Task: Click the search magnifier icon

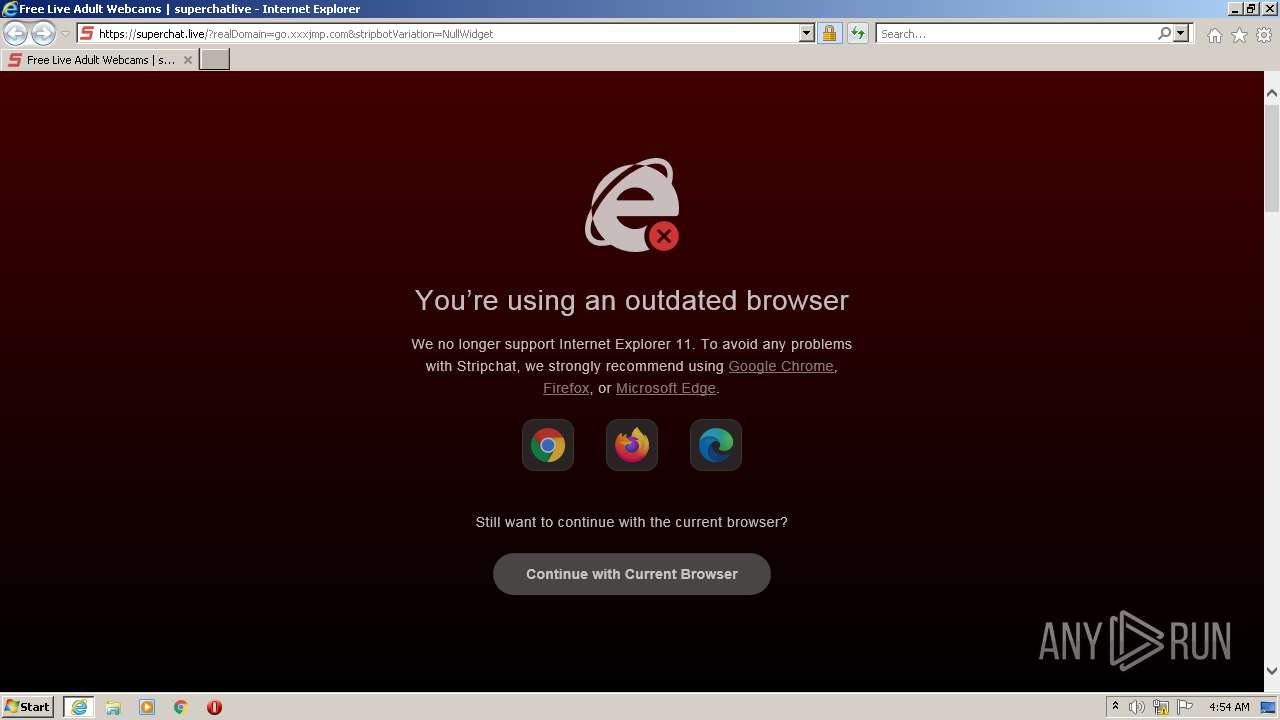Action: point(1164,34)
